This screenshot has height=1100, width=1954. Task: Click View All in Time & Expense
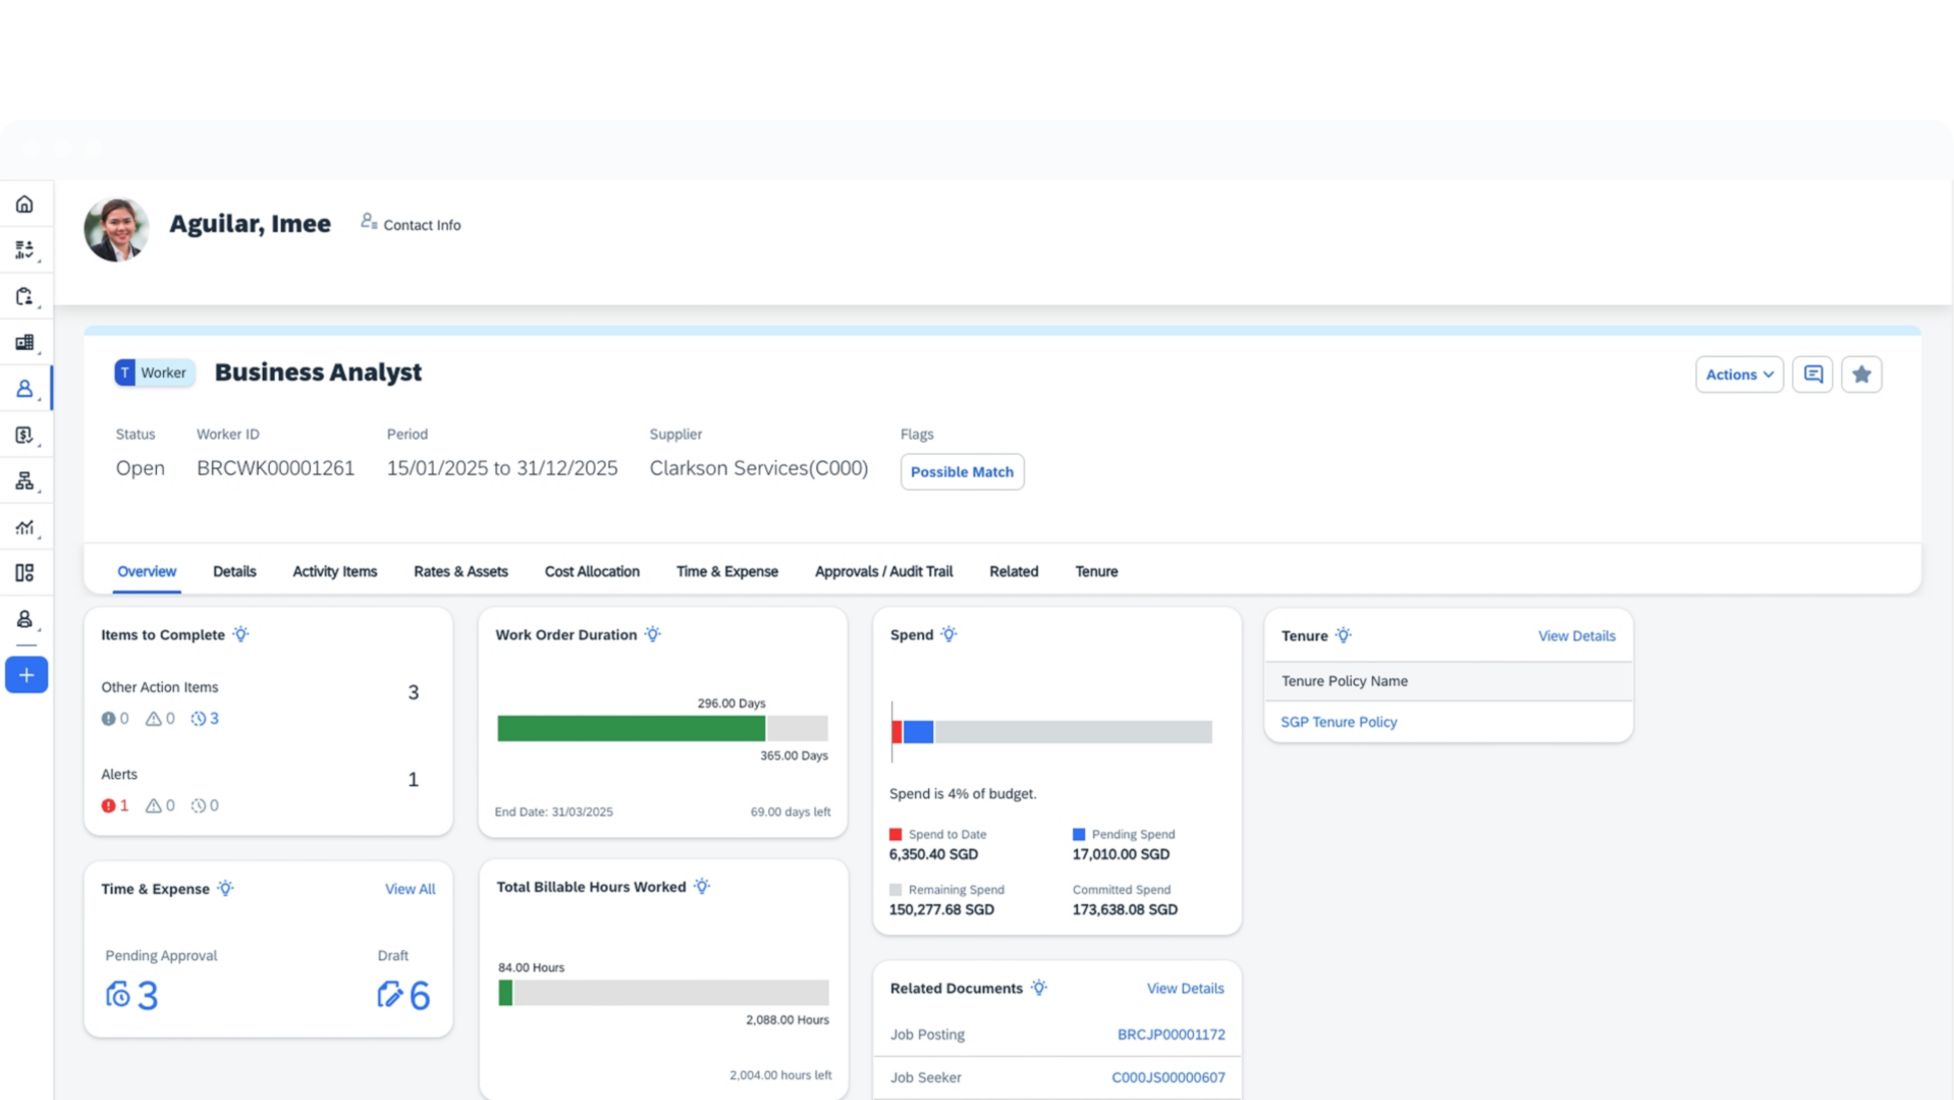(410, 889)
